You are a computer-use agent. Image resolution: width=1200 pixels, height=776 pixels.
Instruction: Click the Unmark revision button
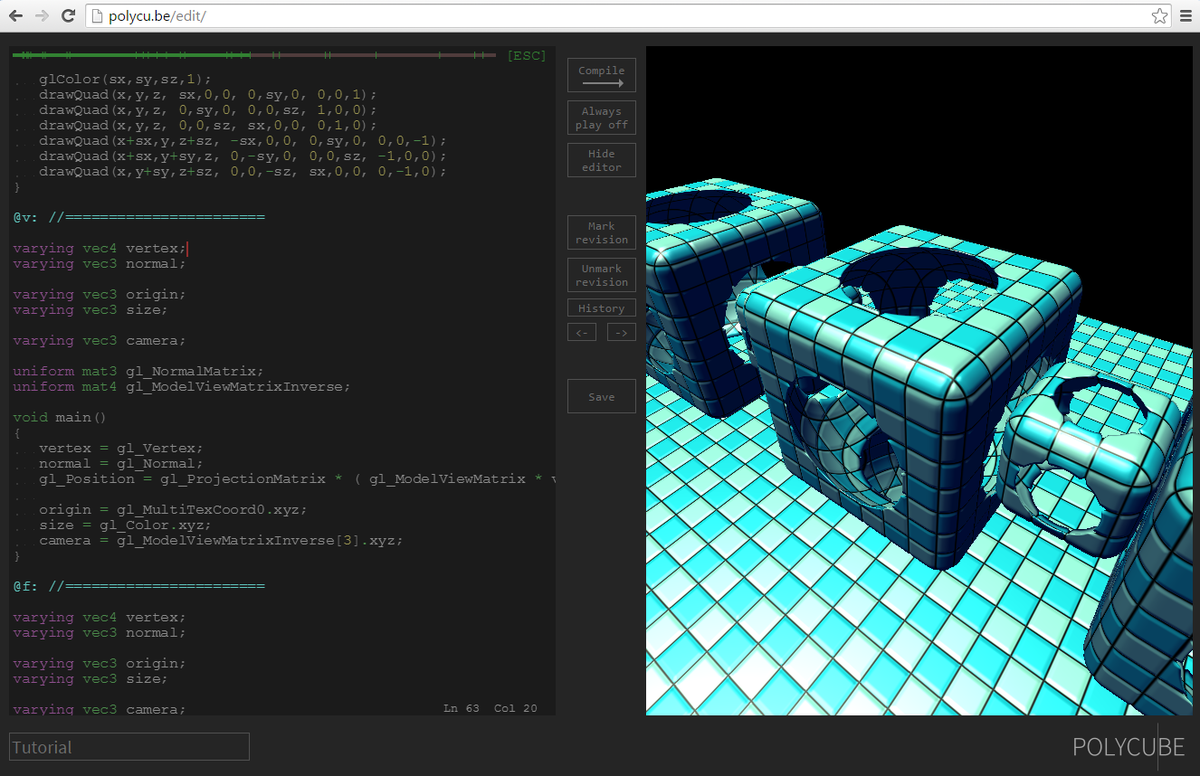[x=601, y=275]
